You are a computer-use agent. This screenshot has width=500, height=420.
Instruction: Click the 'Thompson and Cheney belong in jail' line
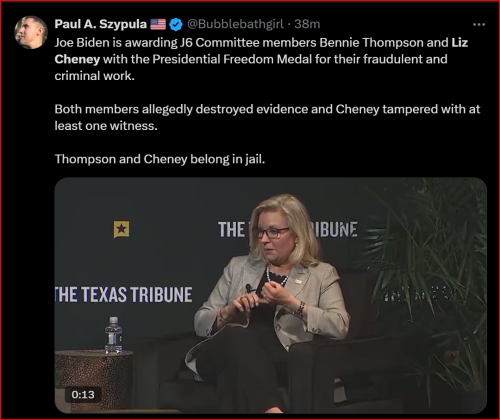click(160, 159)
